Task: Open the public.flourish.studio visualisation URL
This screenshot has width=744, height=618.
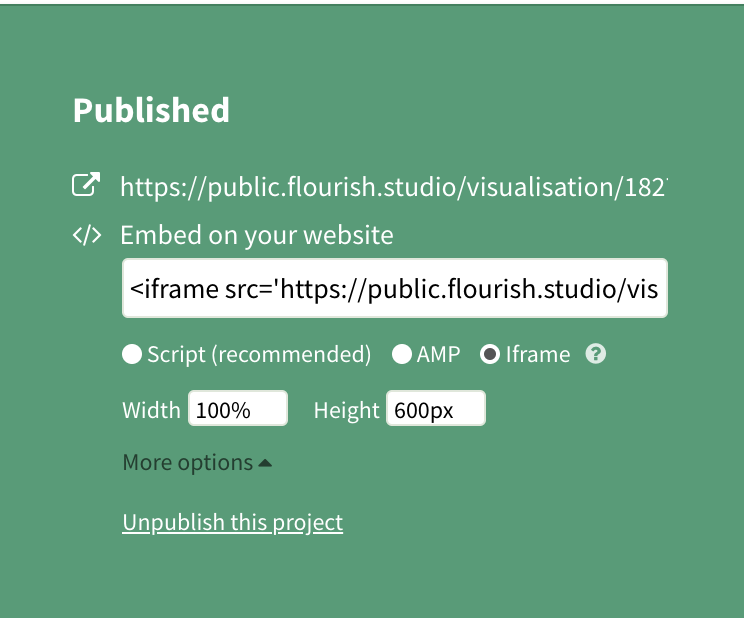Action: click(392, 187)
